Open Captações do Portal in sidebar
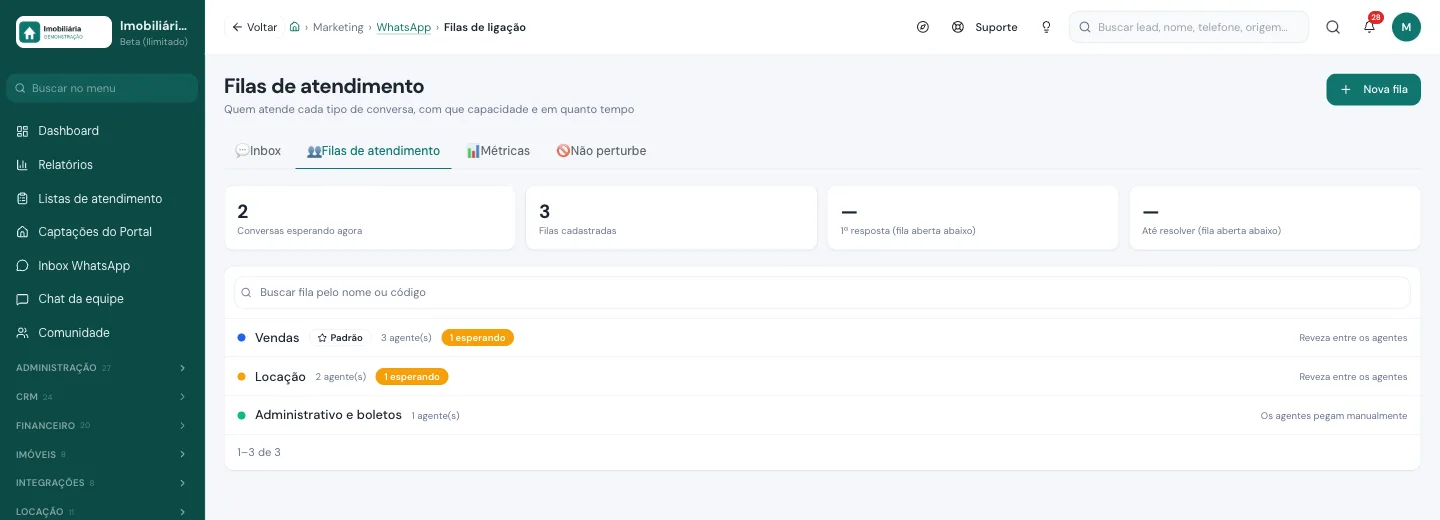The width and height of the screenshot is (1440, 520). click(x=102, y=232)
